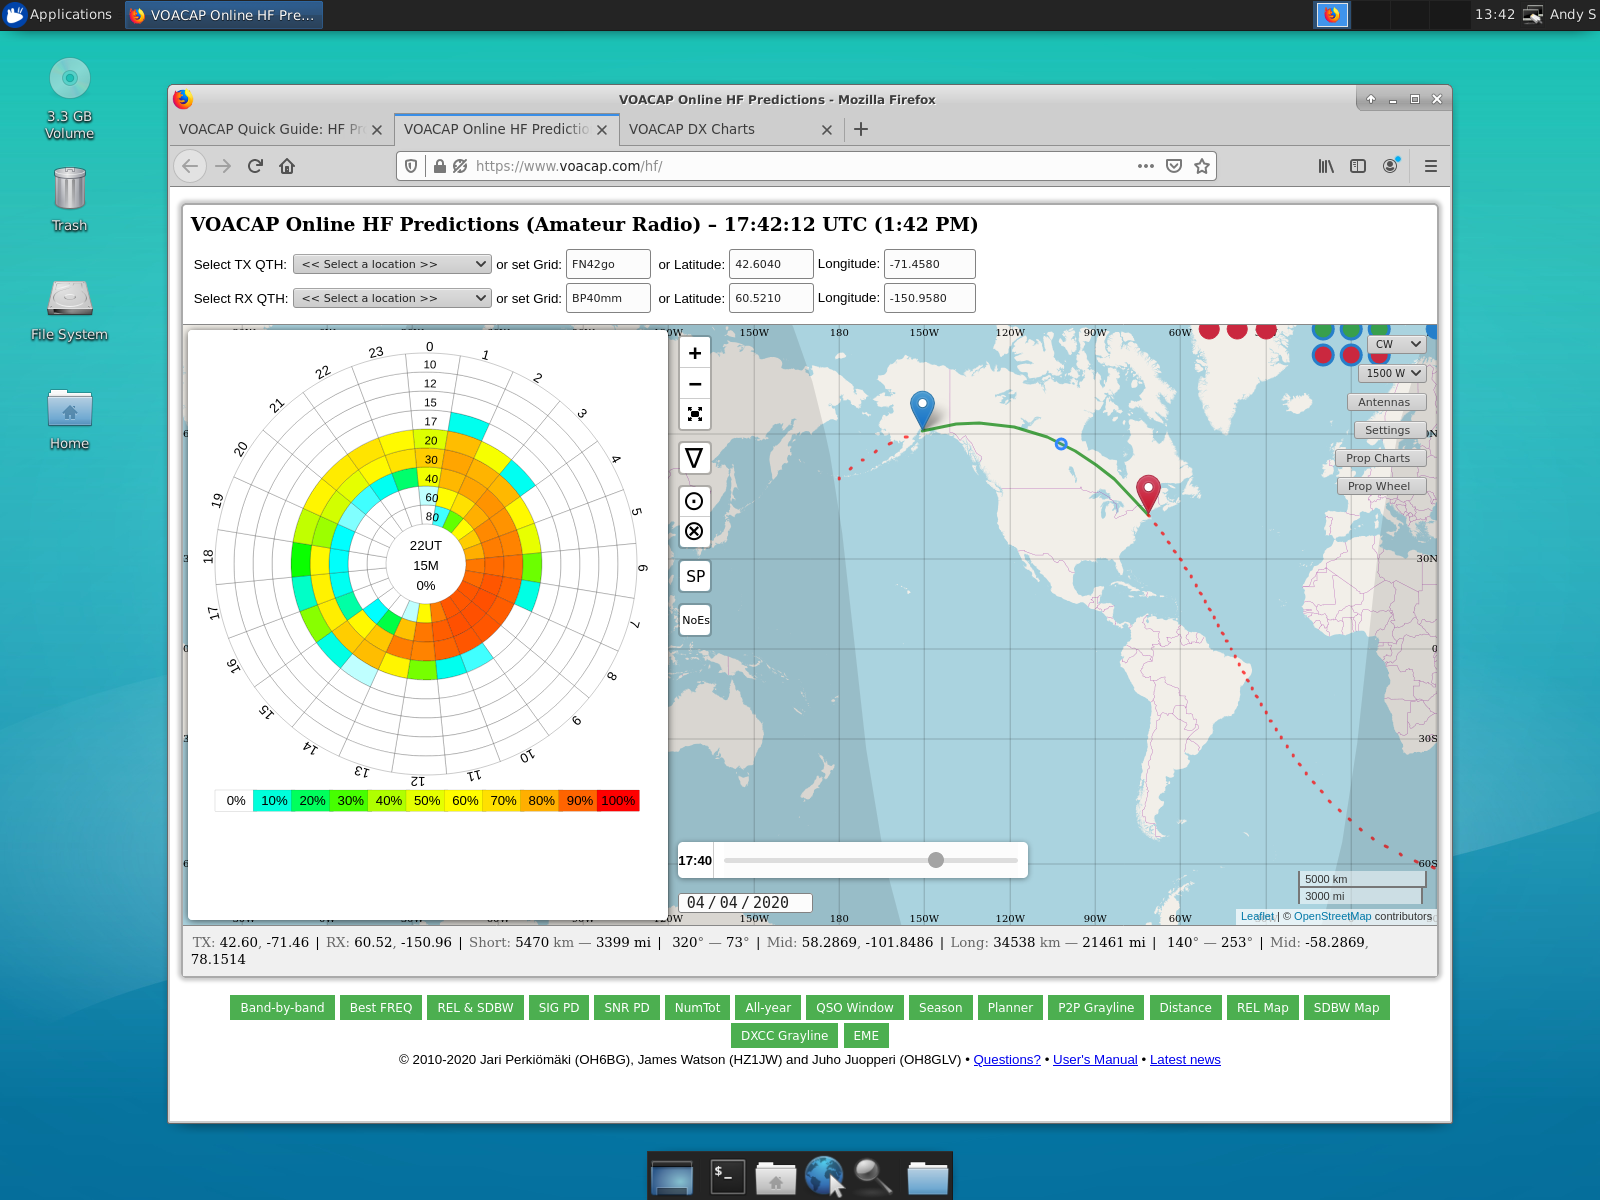Open Firefox account menu
The height and width of the screenshot is (1200, 1600).
[x=1390, y=166]
